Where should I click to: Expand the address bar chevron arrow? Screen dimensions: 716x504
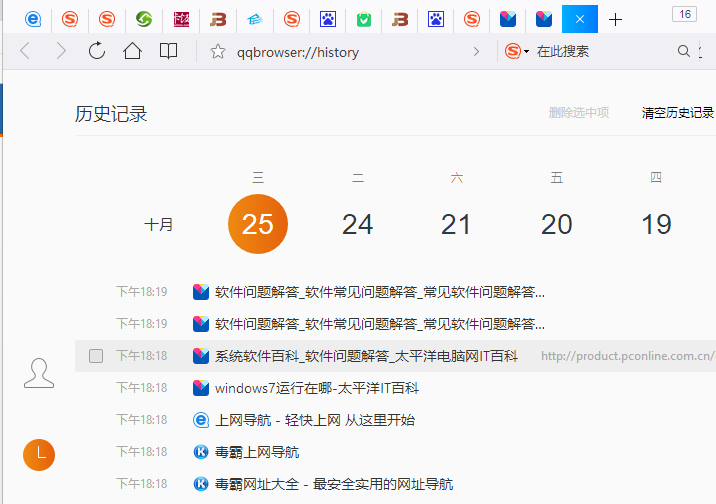[475, 51]
